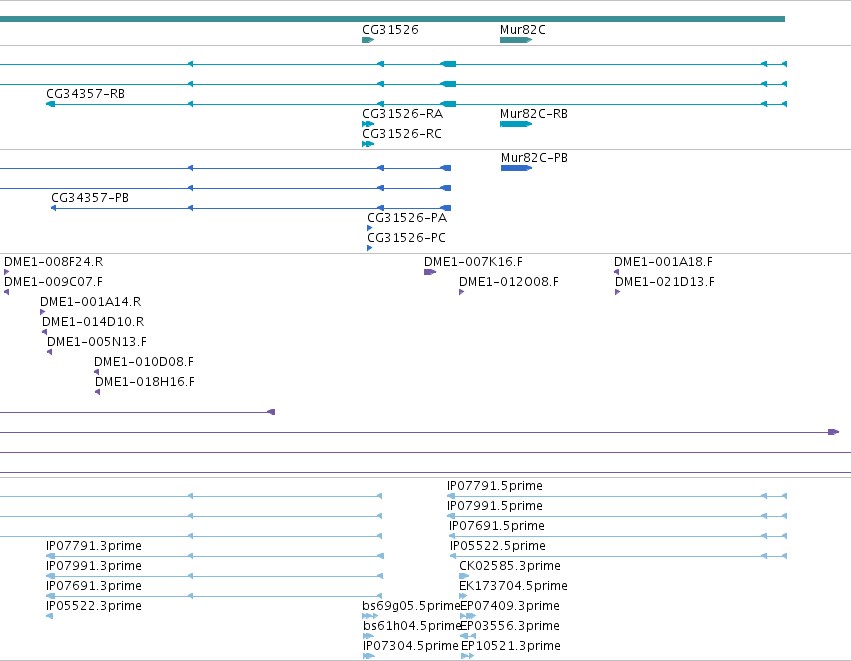Select the EP03556.3prime EST label
The image size is (851, 661).
click(510, 626)
